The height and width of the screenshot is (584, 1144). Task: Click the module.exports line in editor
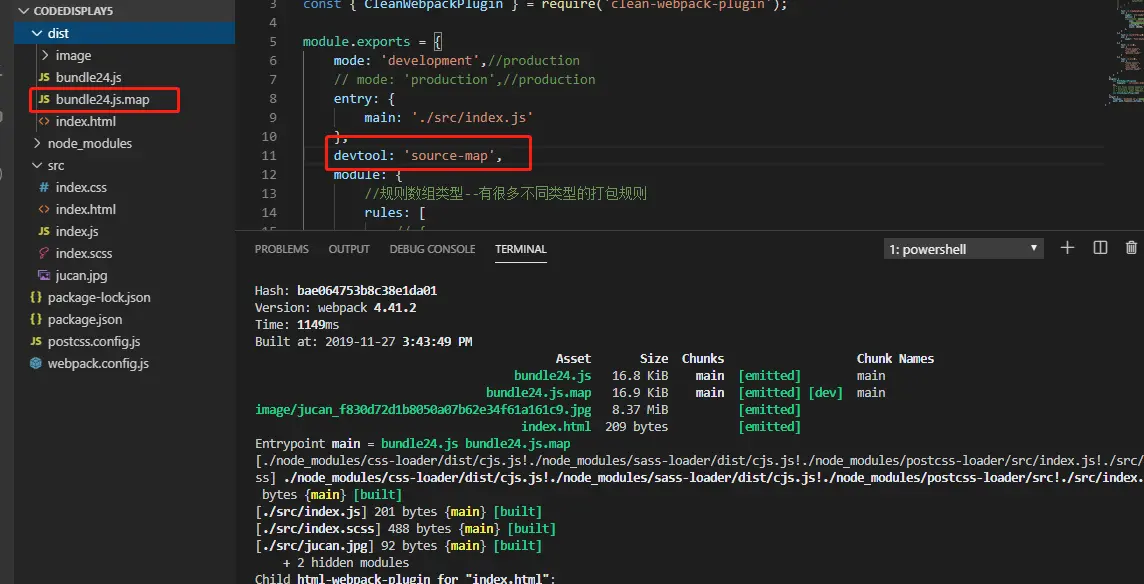tap(372, 42)
